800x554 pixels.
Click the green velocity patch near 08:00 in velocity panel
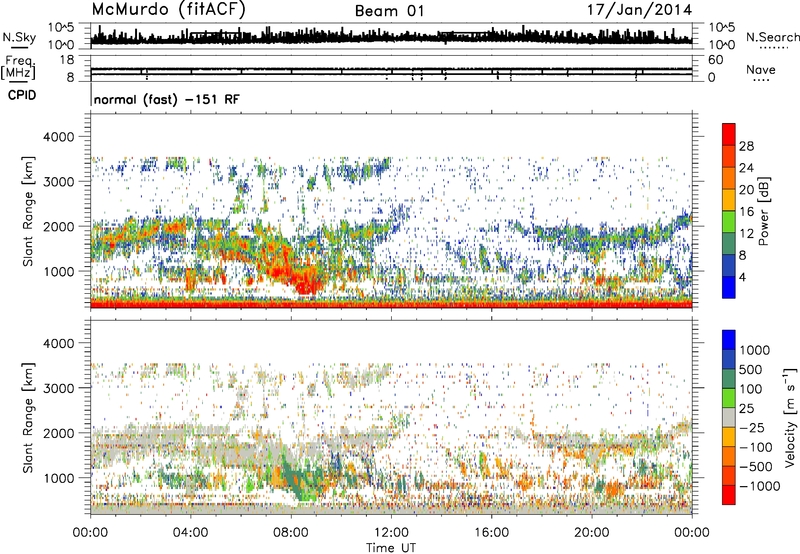(293, 480)
